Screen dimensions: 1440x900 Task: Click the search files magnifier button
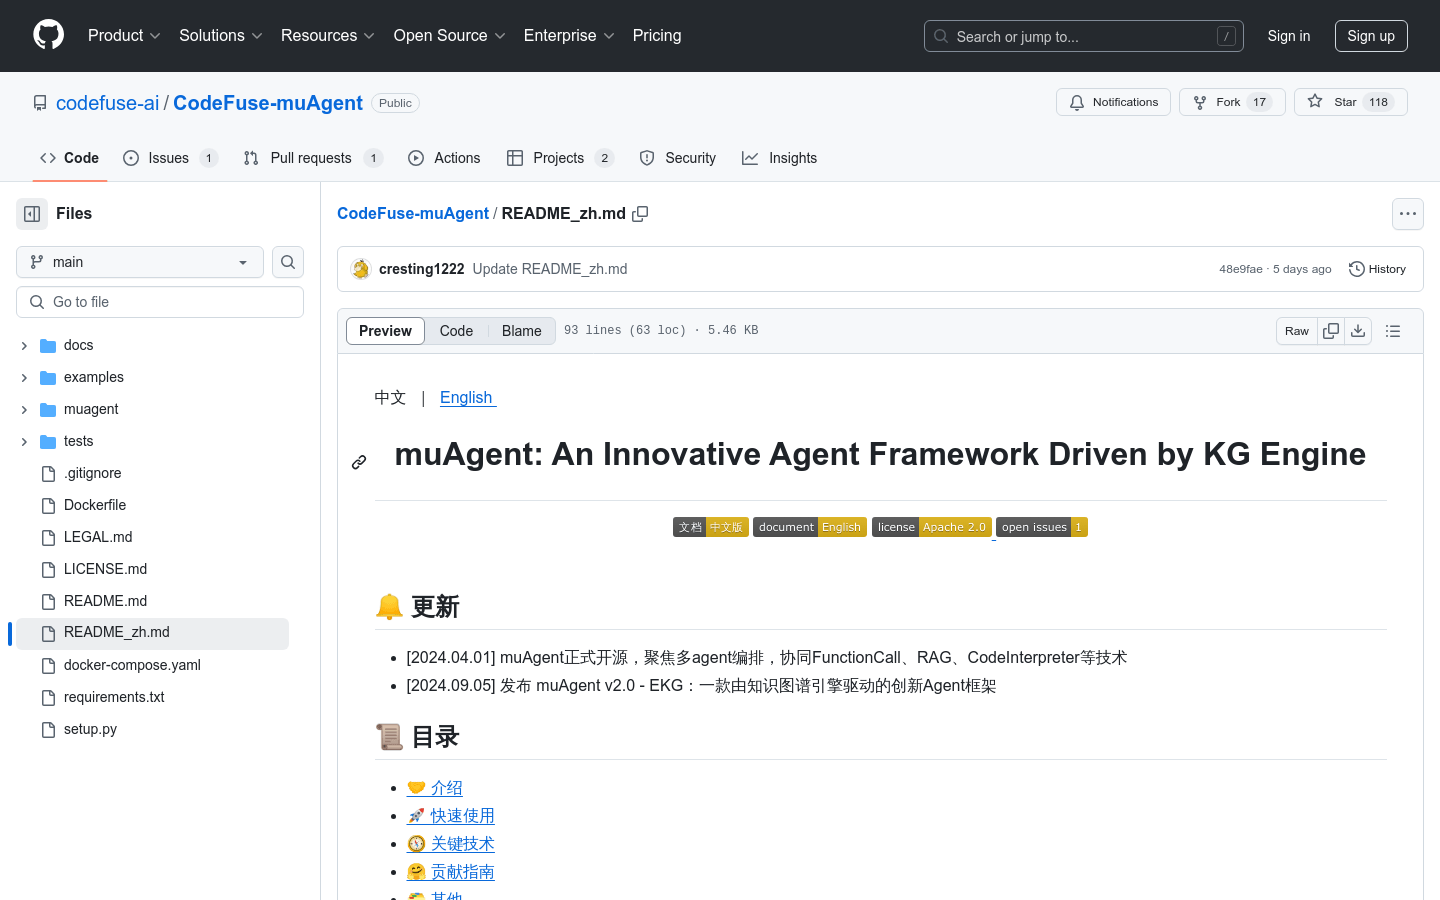coord(288,262)
